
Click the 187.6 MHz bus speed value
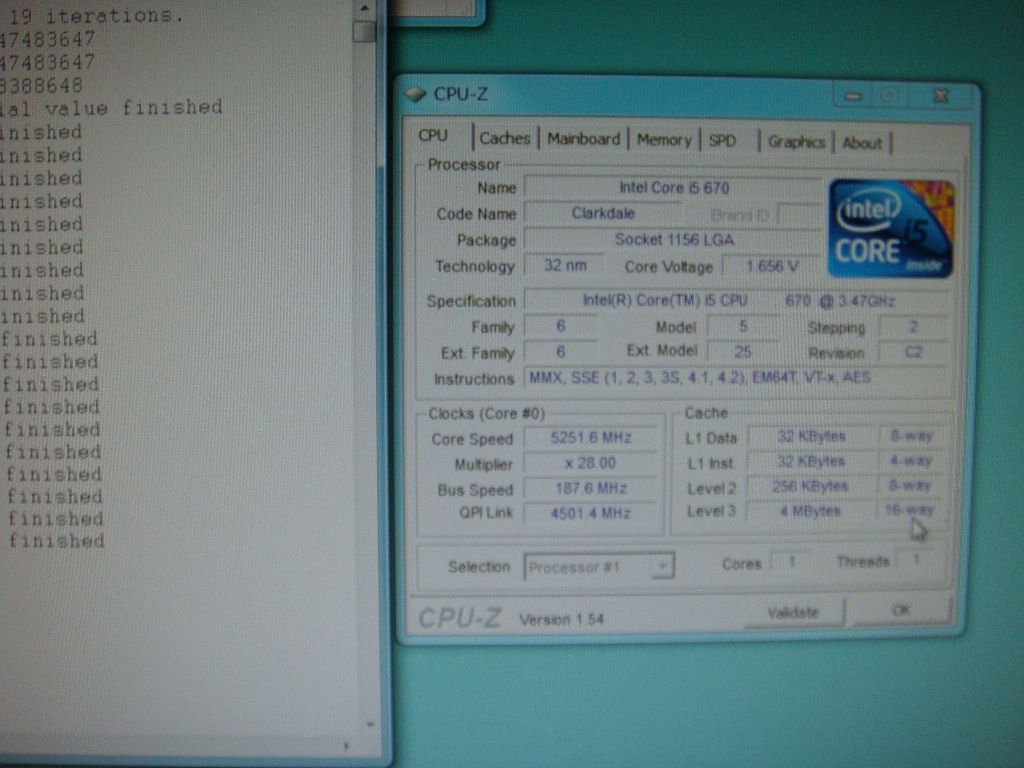pyautogui.click(x=590, y=488)
